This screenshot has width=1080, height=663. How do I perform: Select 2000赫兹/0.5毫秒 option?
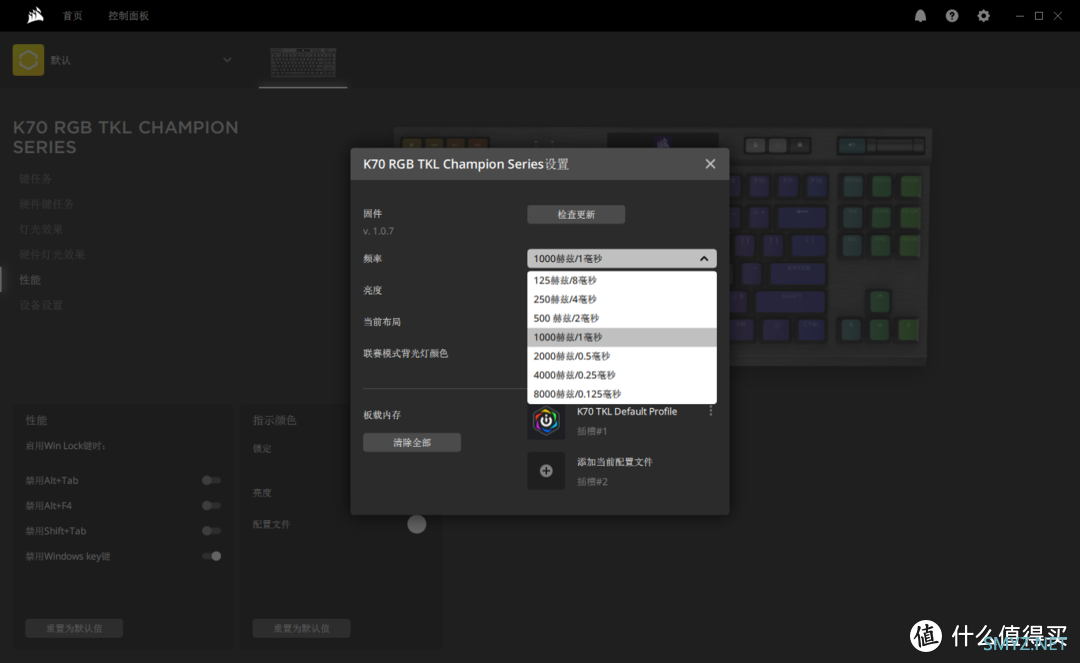pos(621,356)
